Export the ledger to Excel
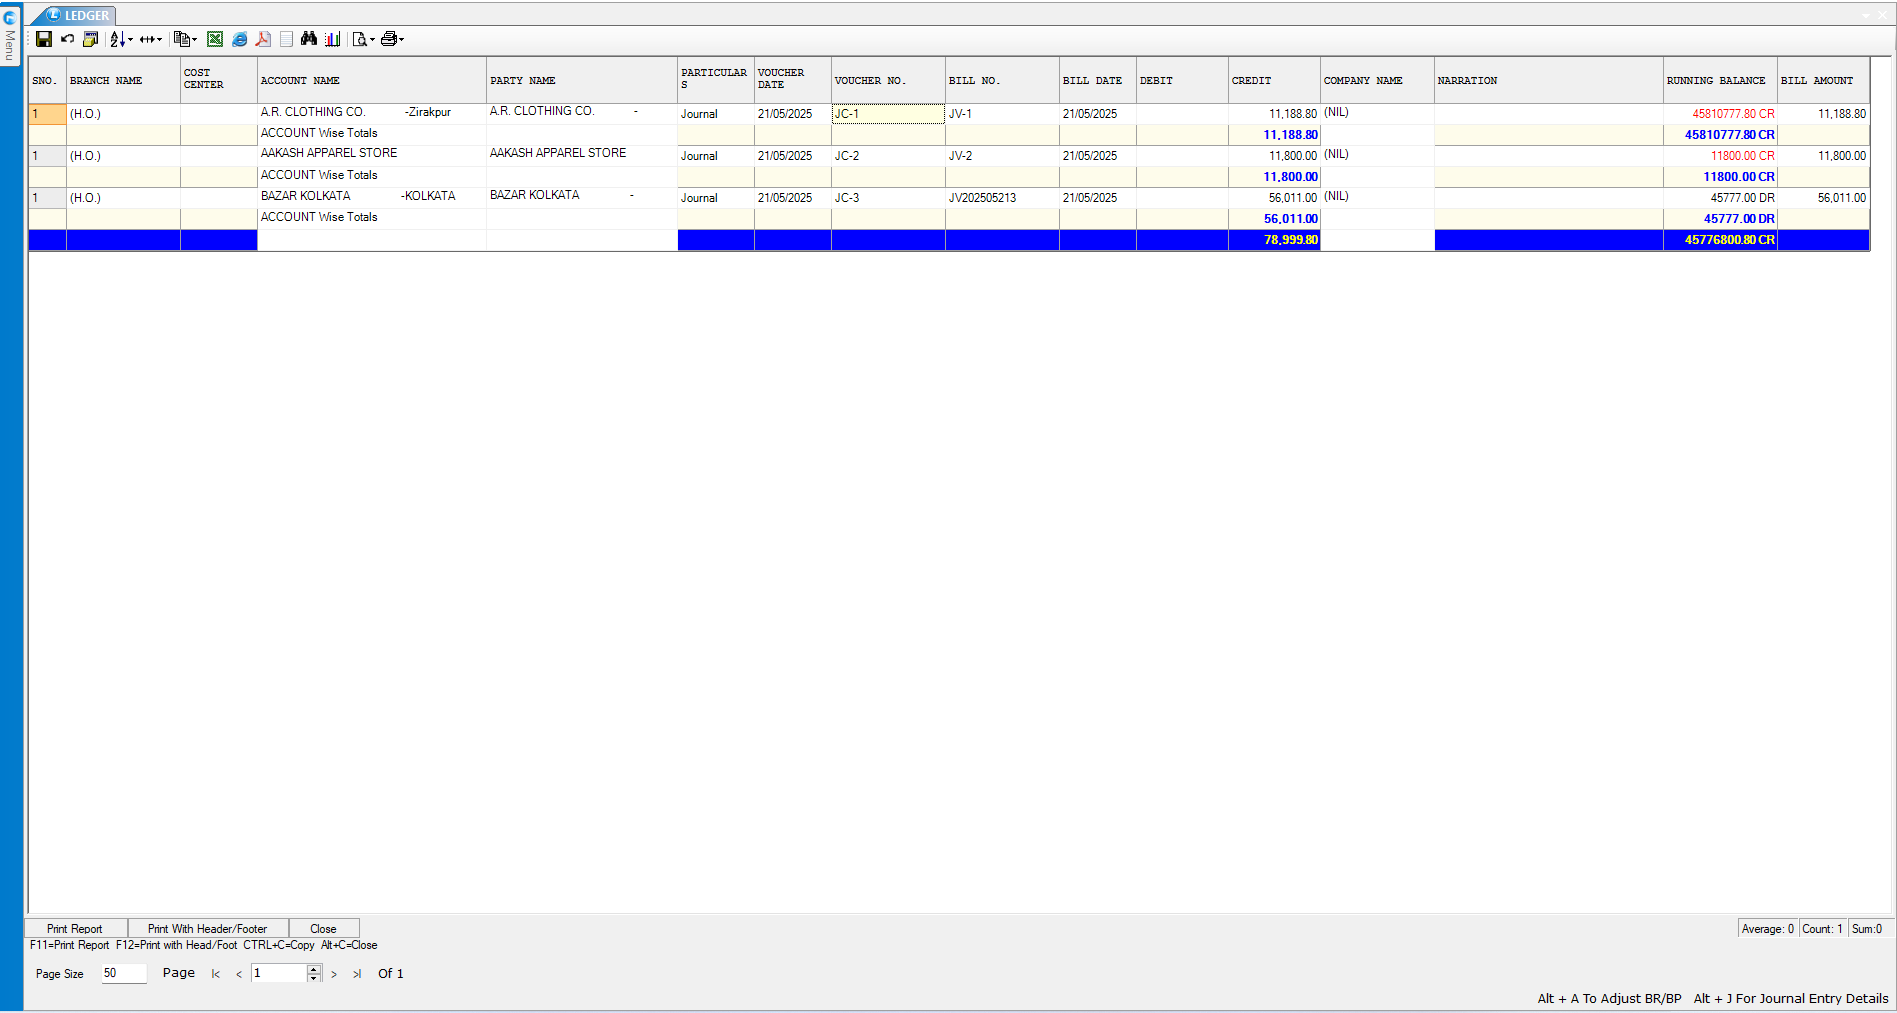This screenshot has width=1897, height=1013. [215, 39]
